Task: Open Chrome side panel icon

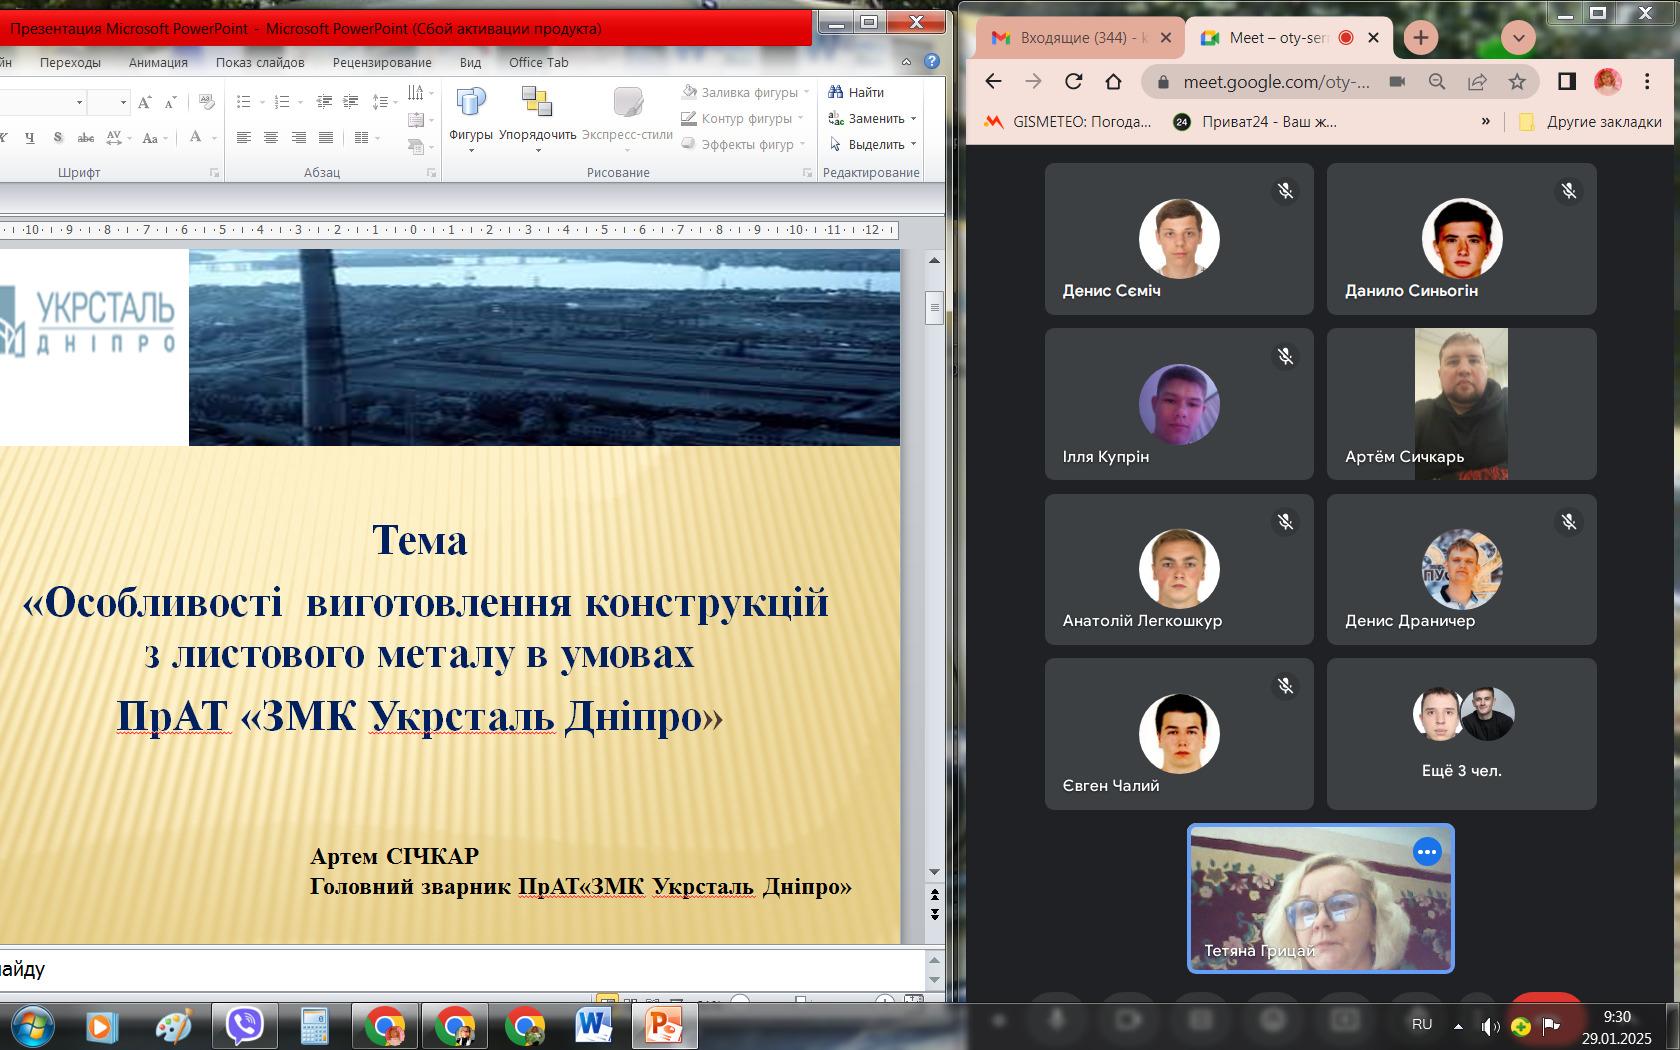Action: click(1567, 81)
